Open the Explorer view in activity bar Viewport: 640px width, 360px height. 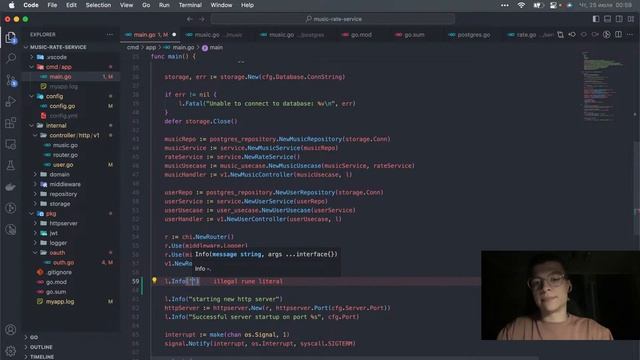(x=11, y=38)
